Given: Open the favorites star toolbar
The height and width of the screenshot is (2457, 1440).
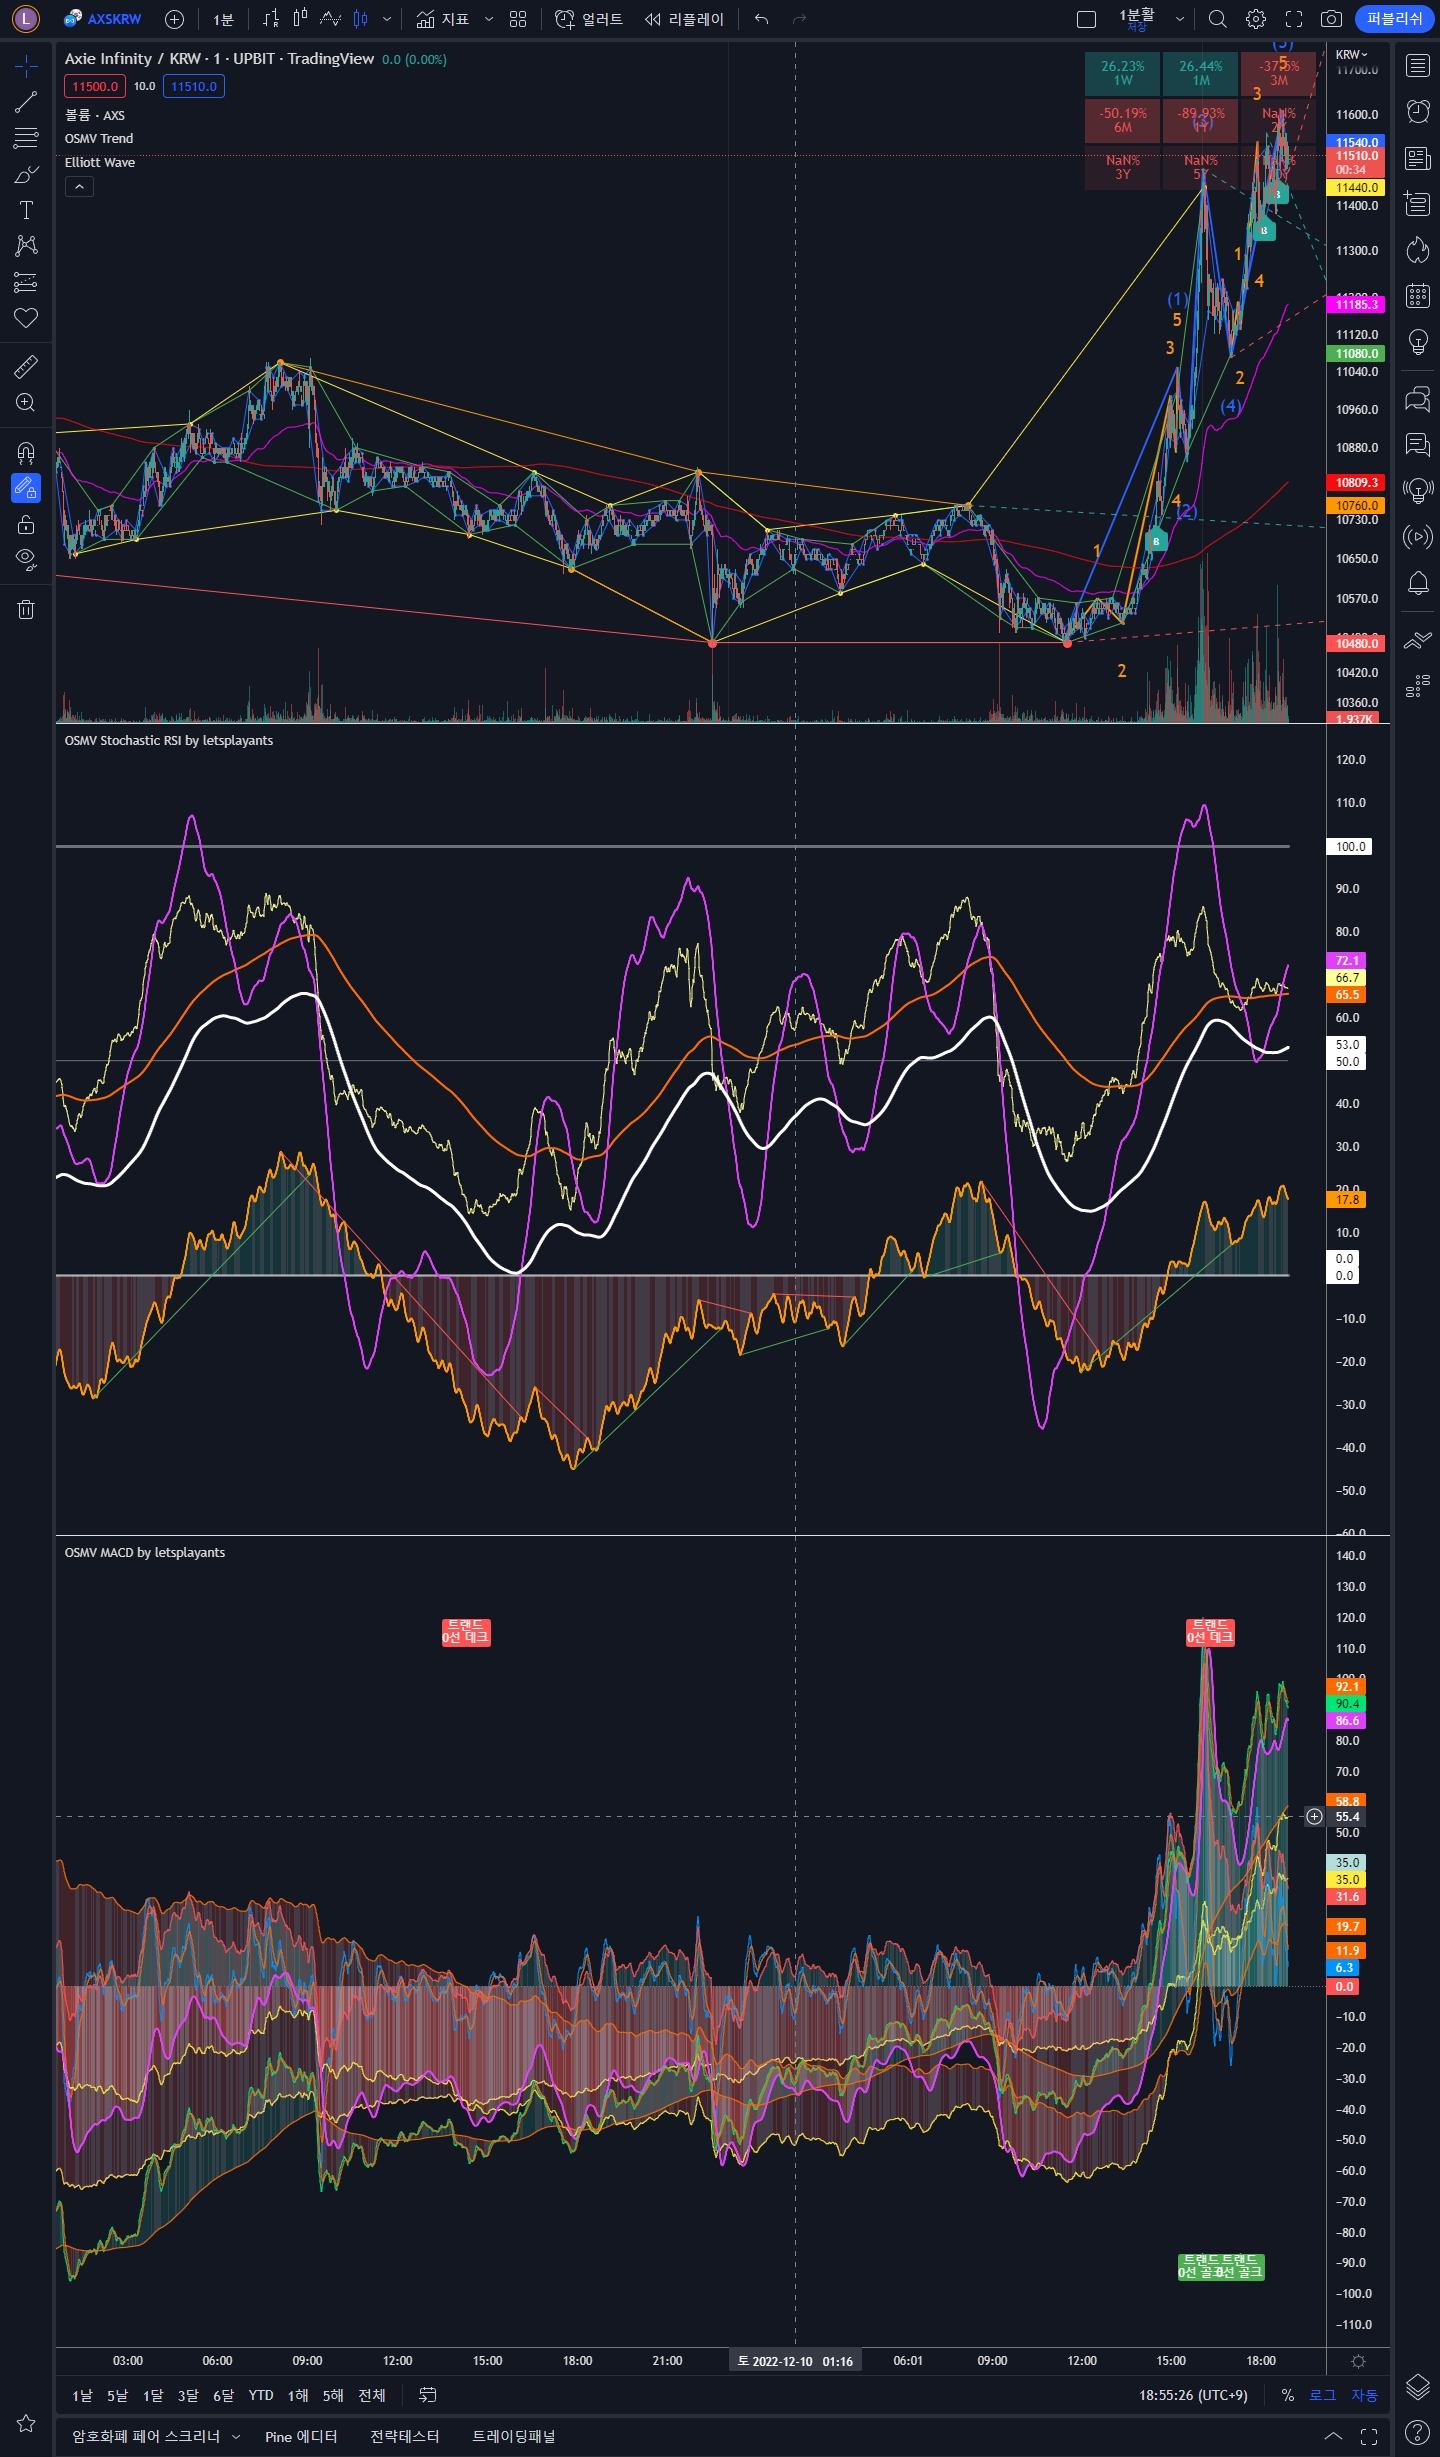Looking at the screenshot, I should point(26,2423).
